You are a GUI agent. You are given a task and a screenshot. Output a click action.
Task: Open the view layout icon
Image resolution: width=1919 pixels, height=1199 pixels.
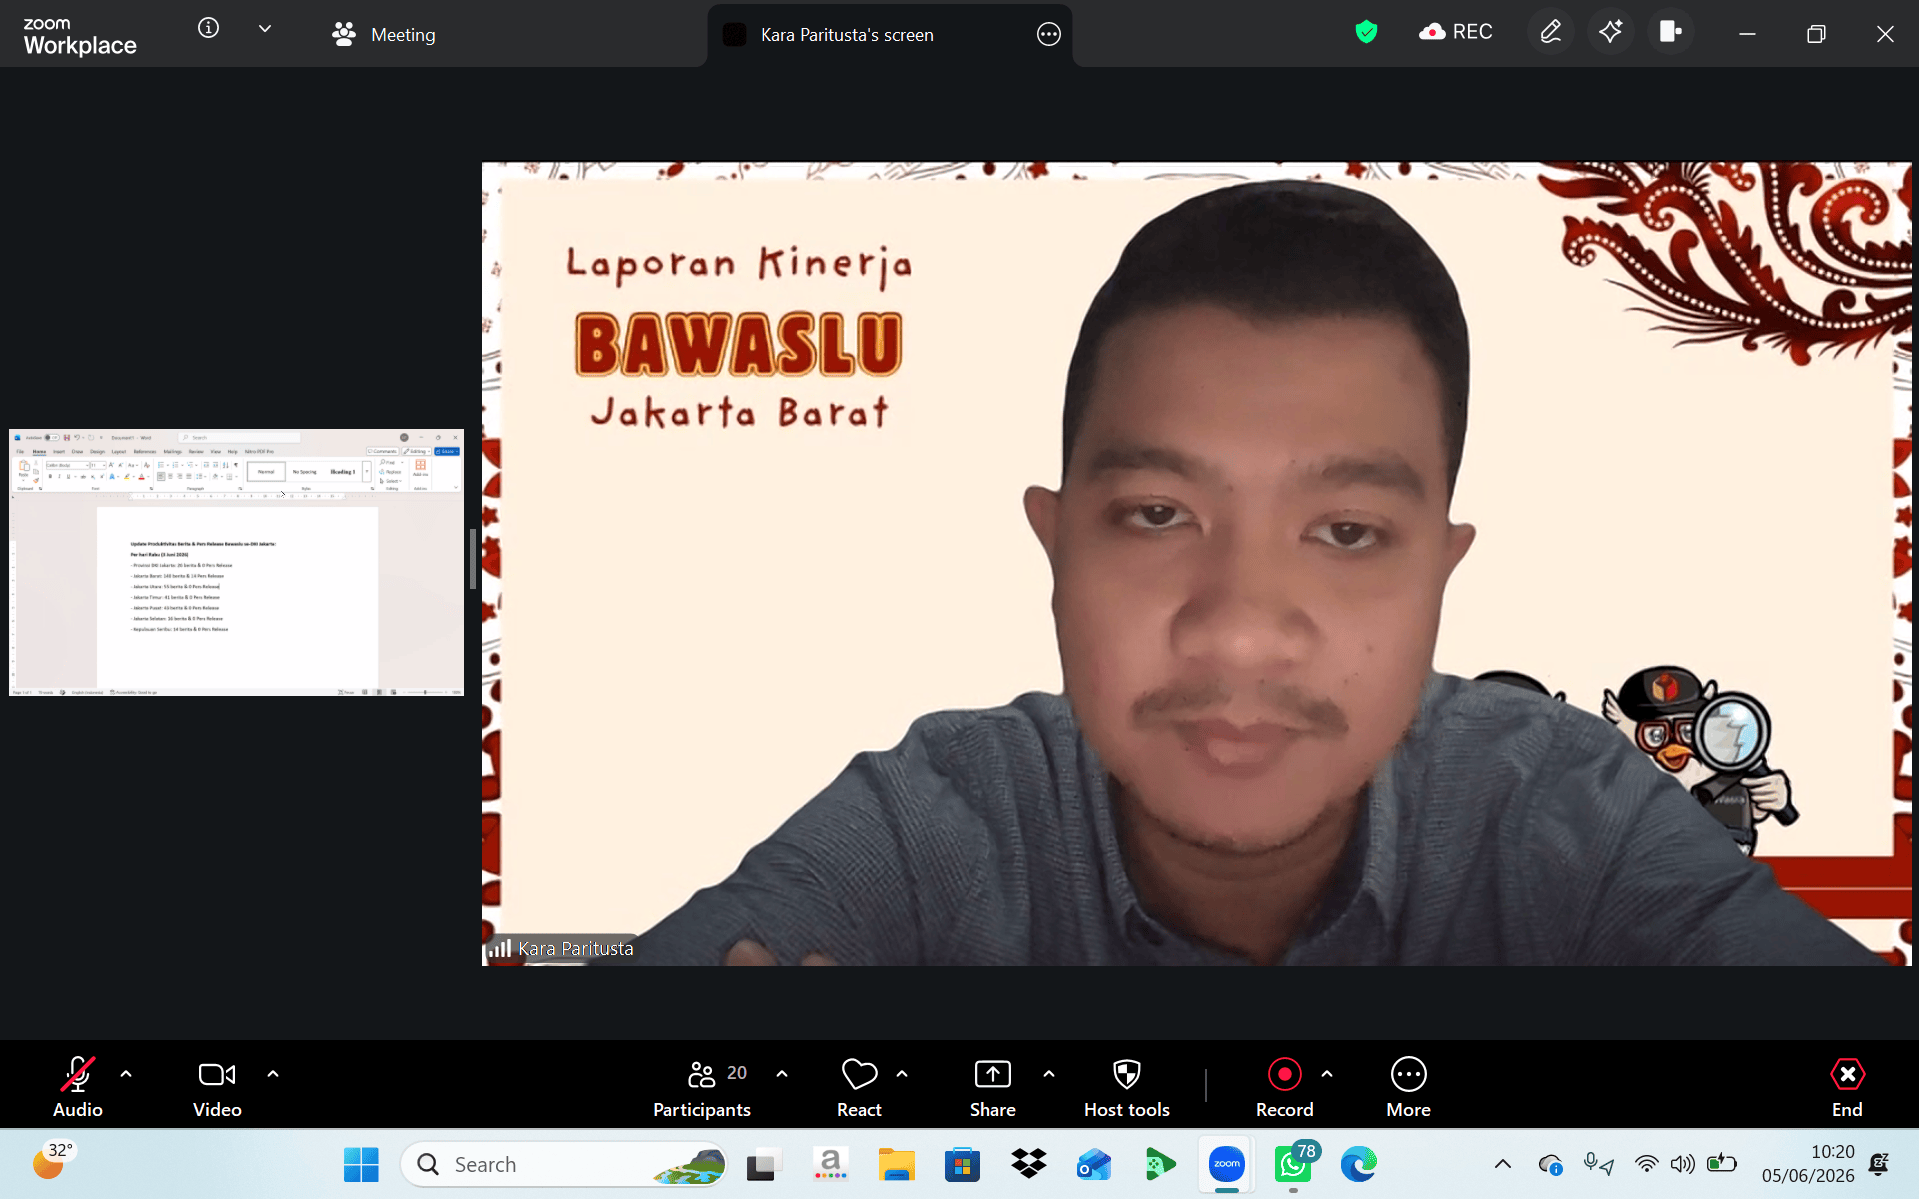[1670, 32]
